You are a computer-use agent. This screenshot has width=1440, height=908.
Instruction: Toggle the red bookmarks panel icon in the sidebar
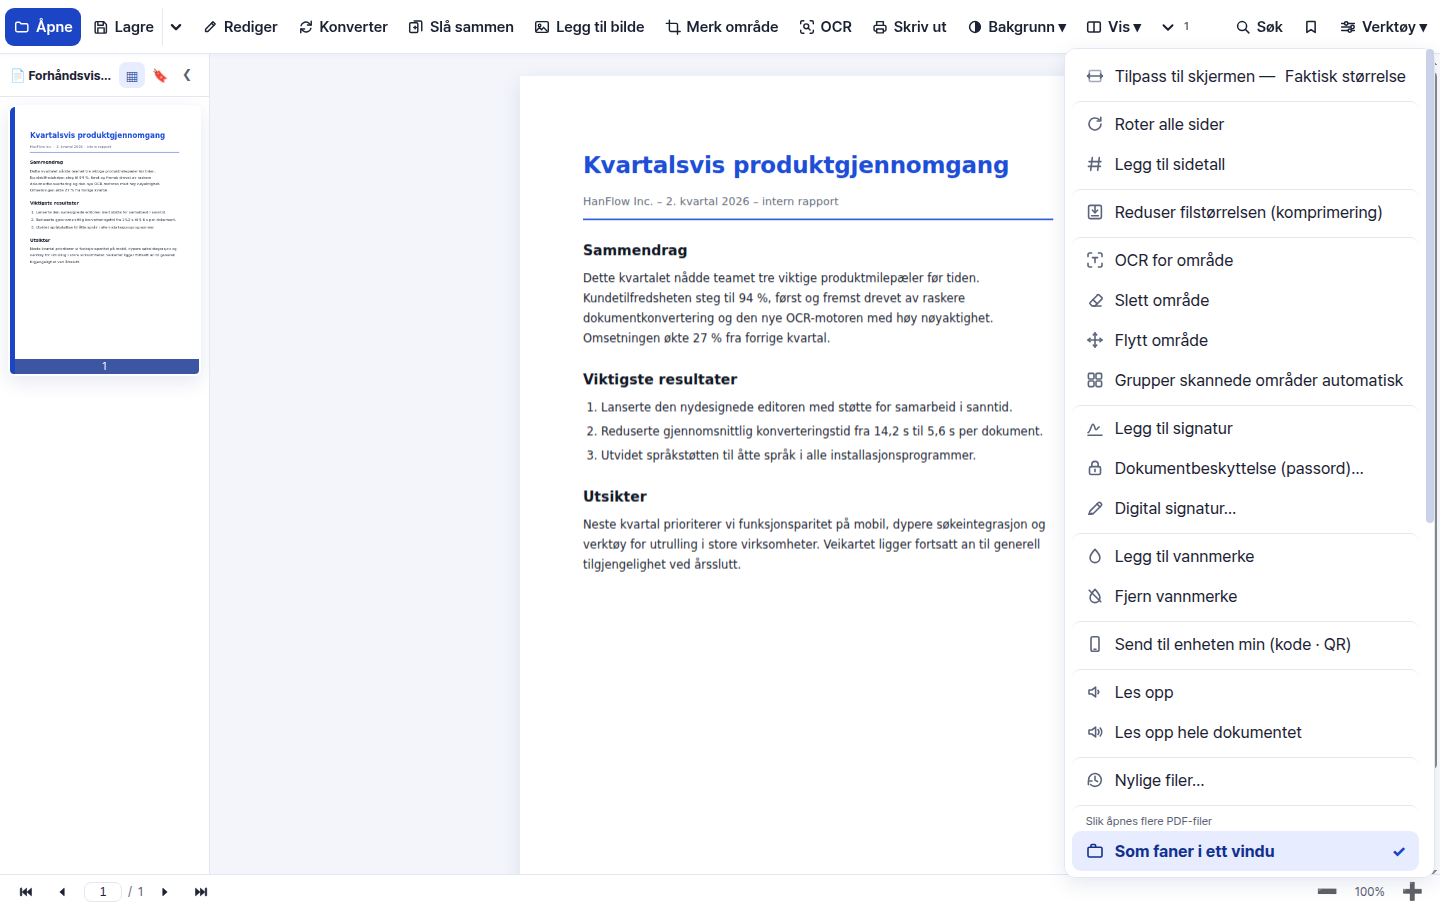(x=160, y=75)
